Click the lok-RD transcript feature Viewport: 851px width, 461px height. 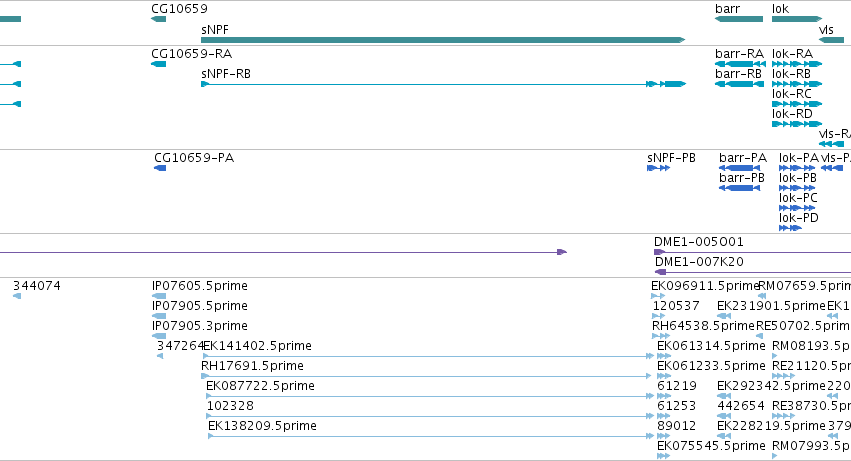point(797,124)
